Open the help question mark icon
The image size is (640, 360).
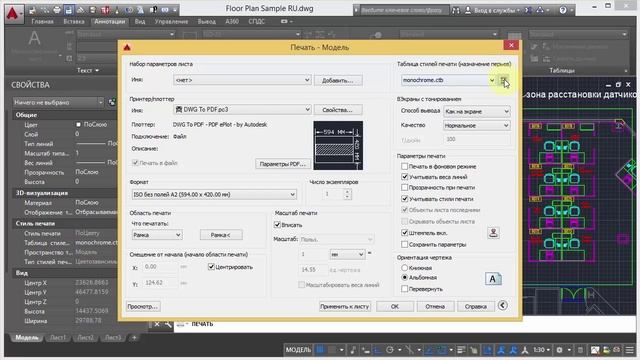pyautogui.click(x=563, y=10)
